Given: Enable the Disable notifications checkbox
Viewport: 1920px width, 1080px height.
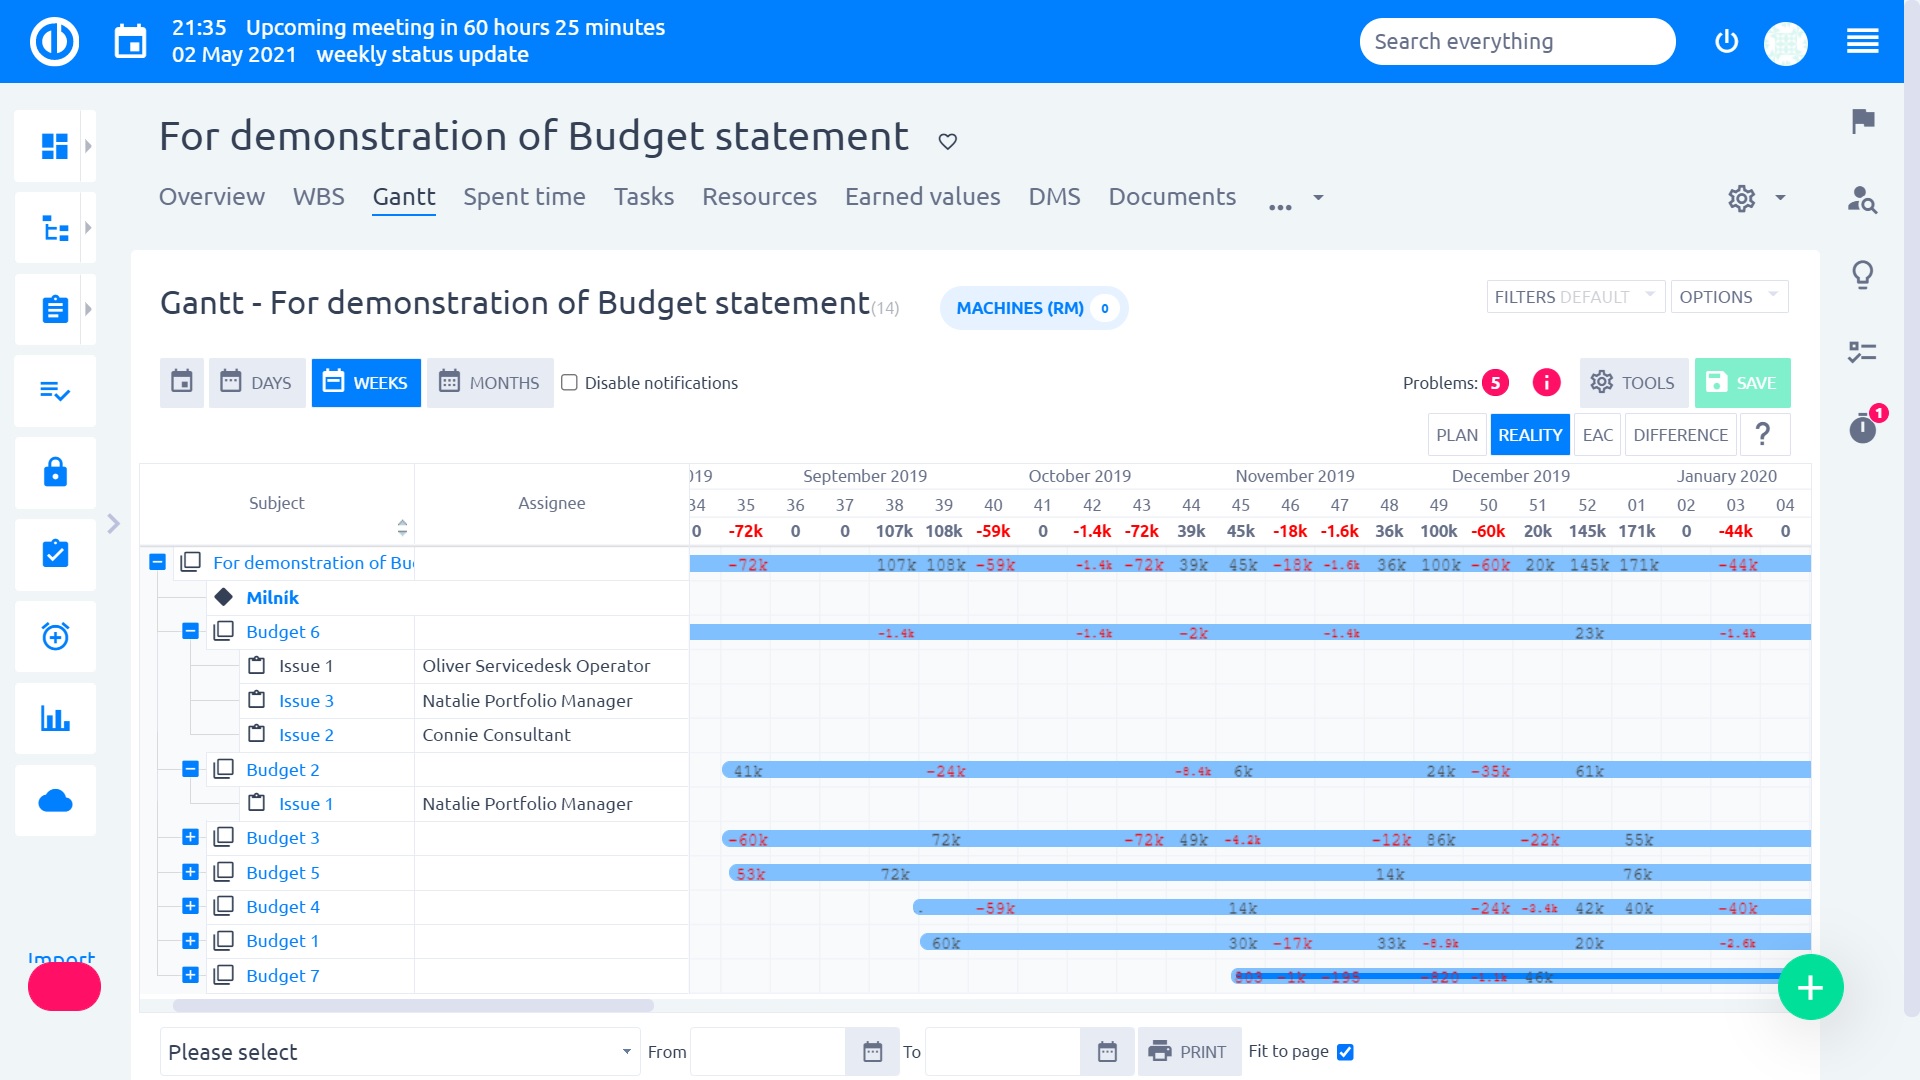Looking at the screenshot, I should coord(569,383).
